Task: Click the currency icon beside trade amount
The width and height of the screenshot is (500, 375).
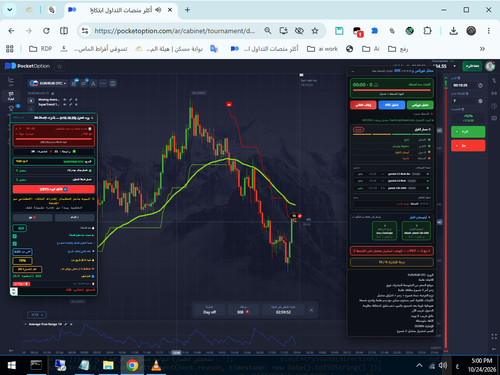Action: (480, 101)
